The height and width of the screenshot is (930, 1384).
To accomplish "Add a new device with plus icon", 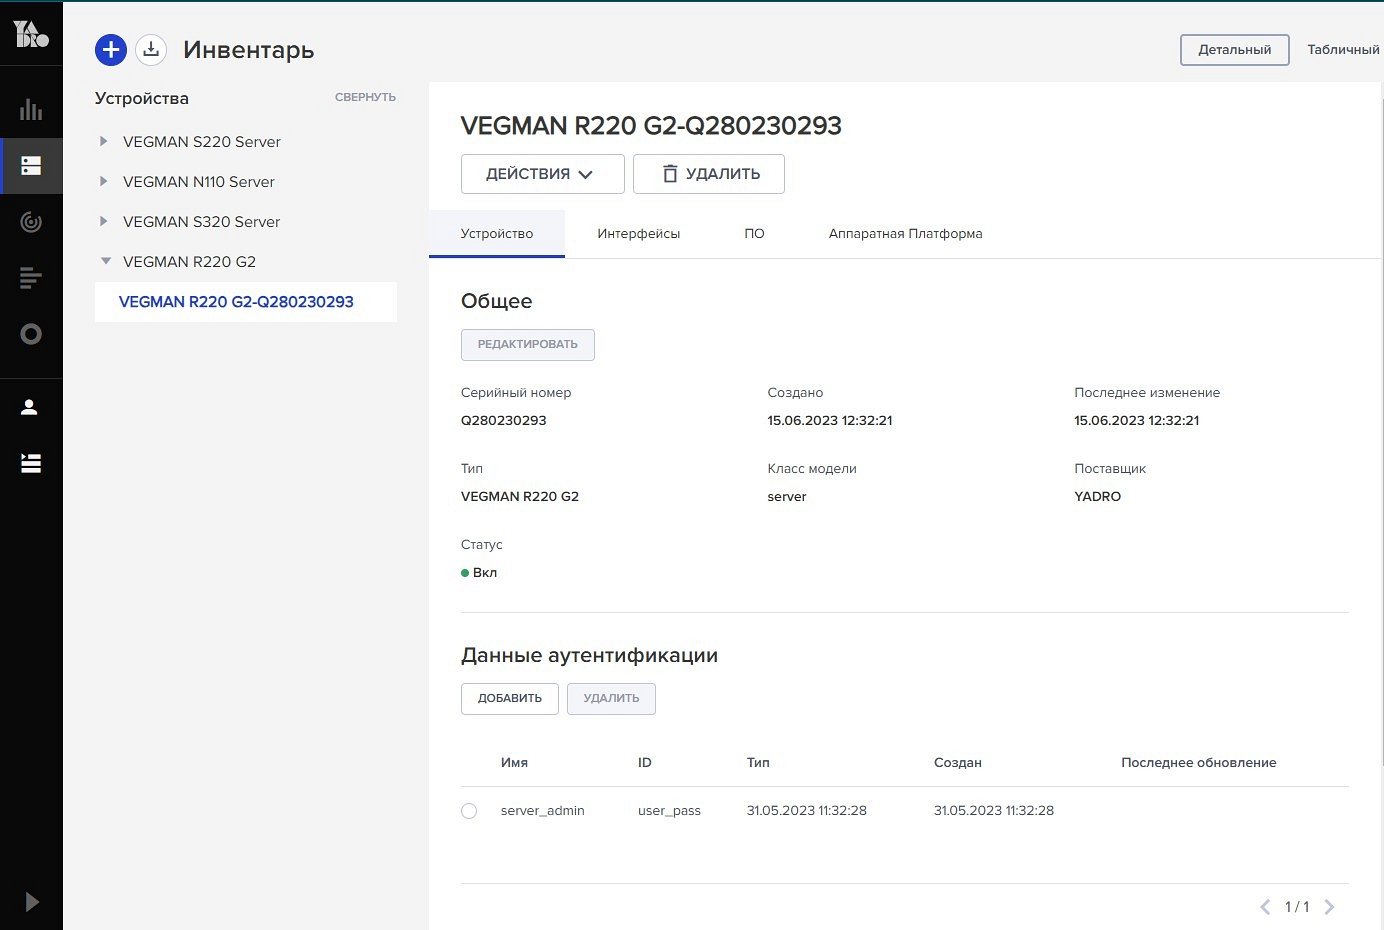I will tap(111, 50).
